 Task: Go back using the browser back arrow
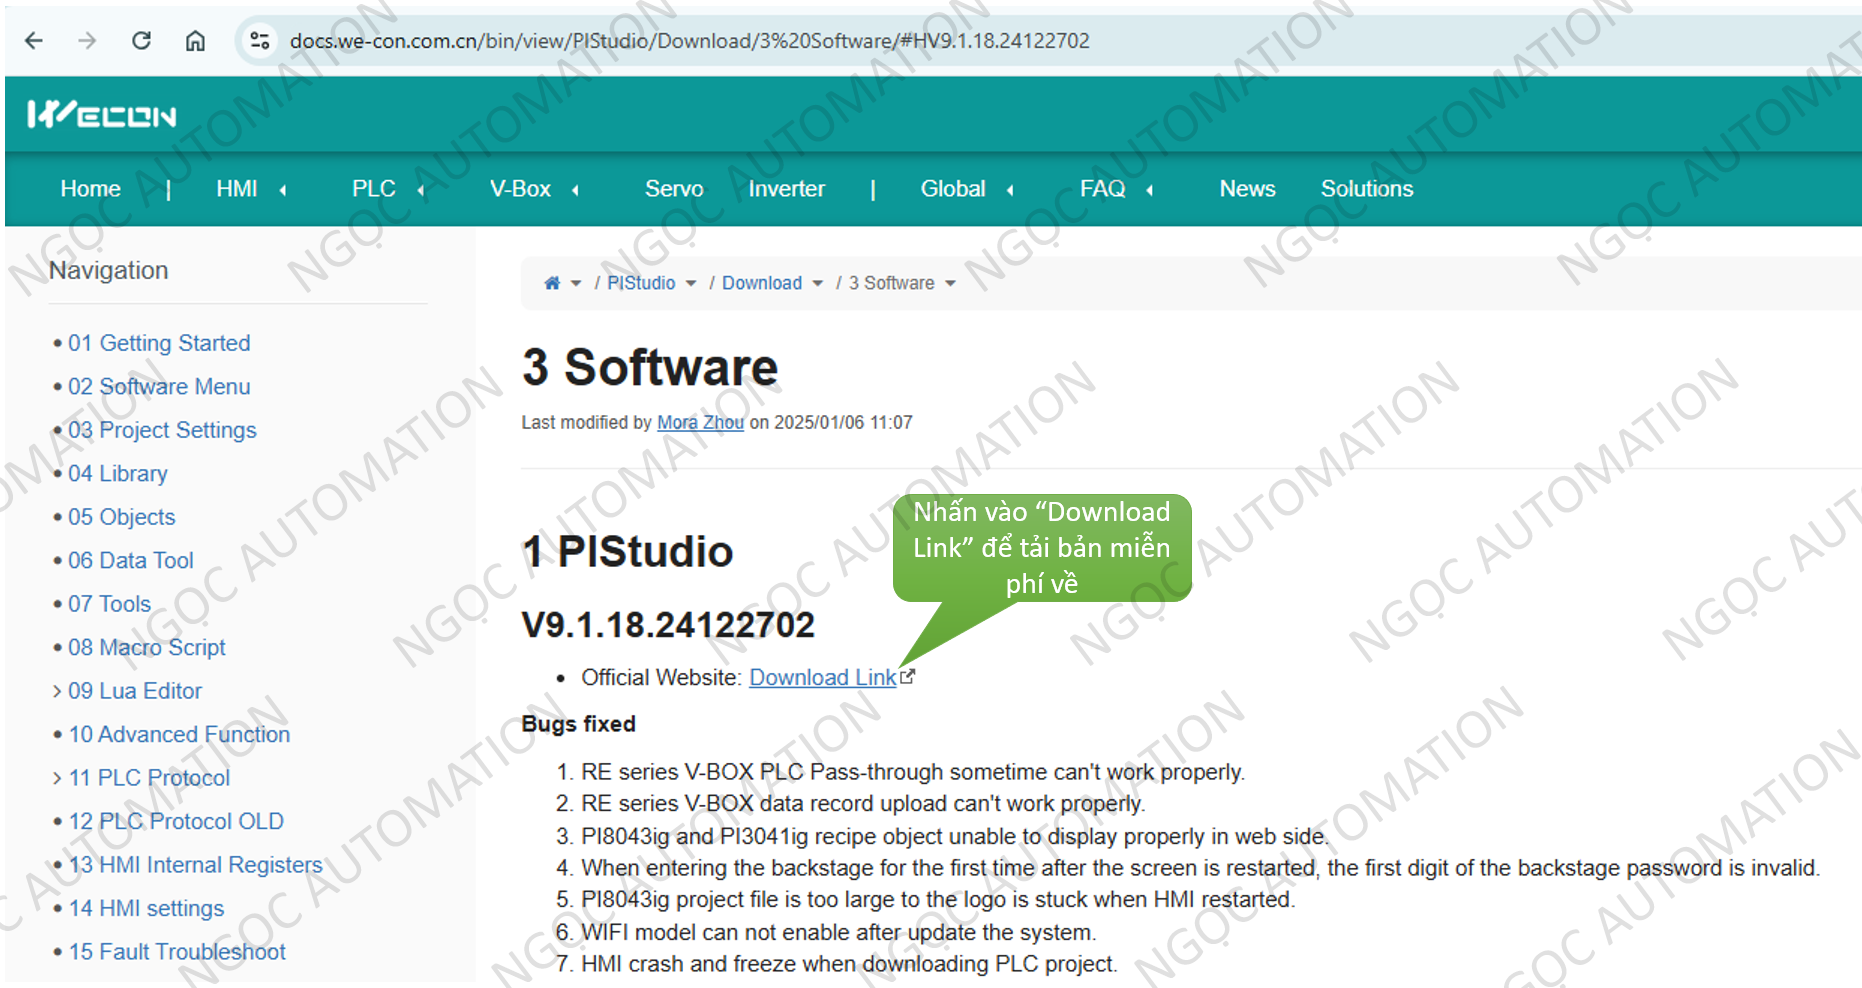(x=34, y=41)
